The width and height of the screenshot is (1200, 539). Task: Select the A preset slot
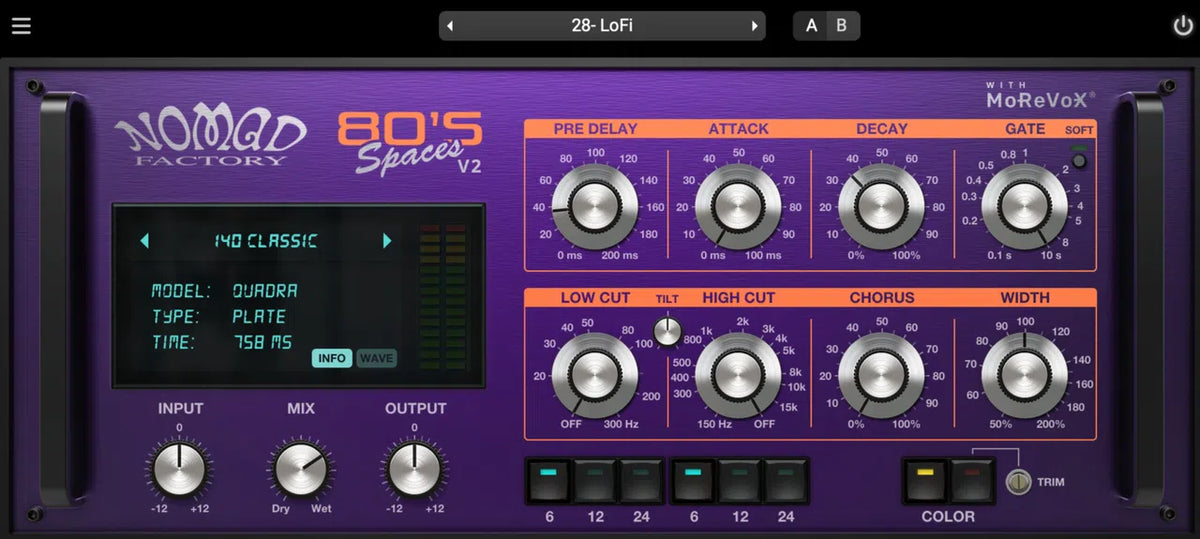[811, 26]
